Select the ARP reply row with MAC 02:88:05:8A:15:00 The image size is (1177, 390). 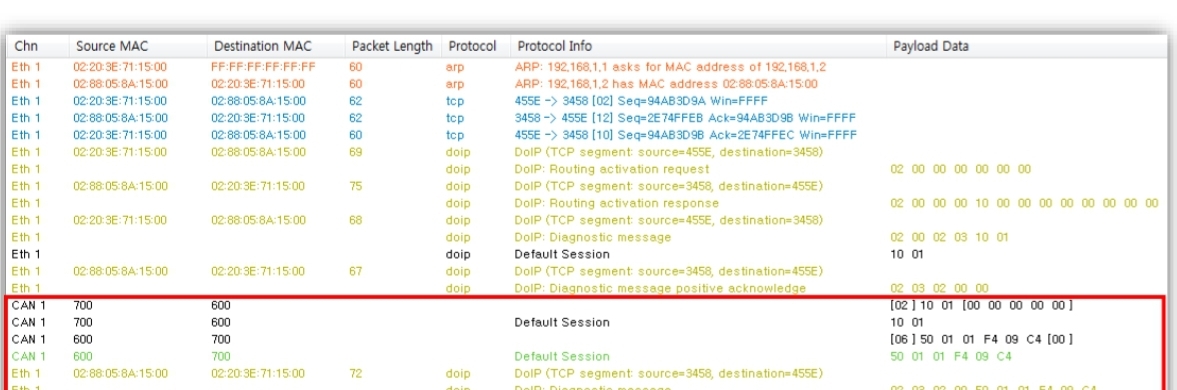tap(587, 84)
